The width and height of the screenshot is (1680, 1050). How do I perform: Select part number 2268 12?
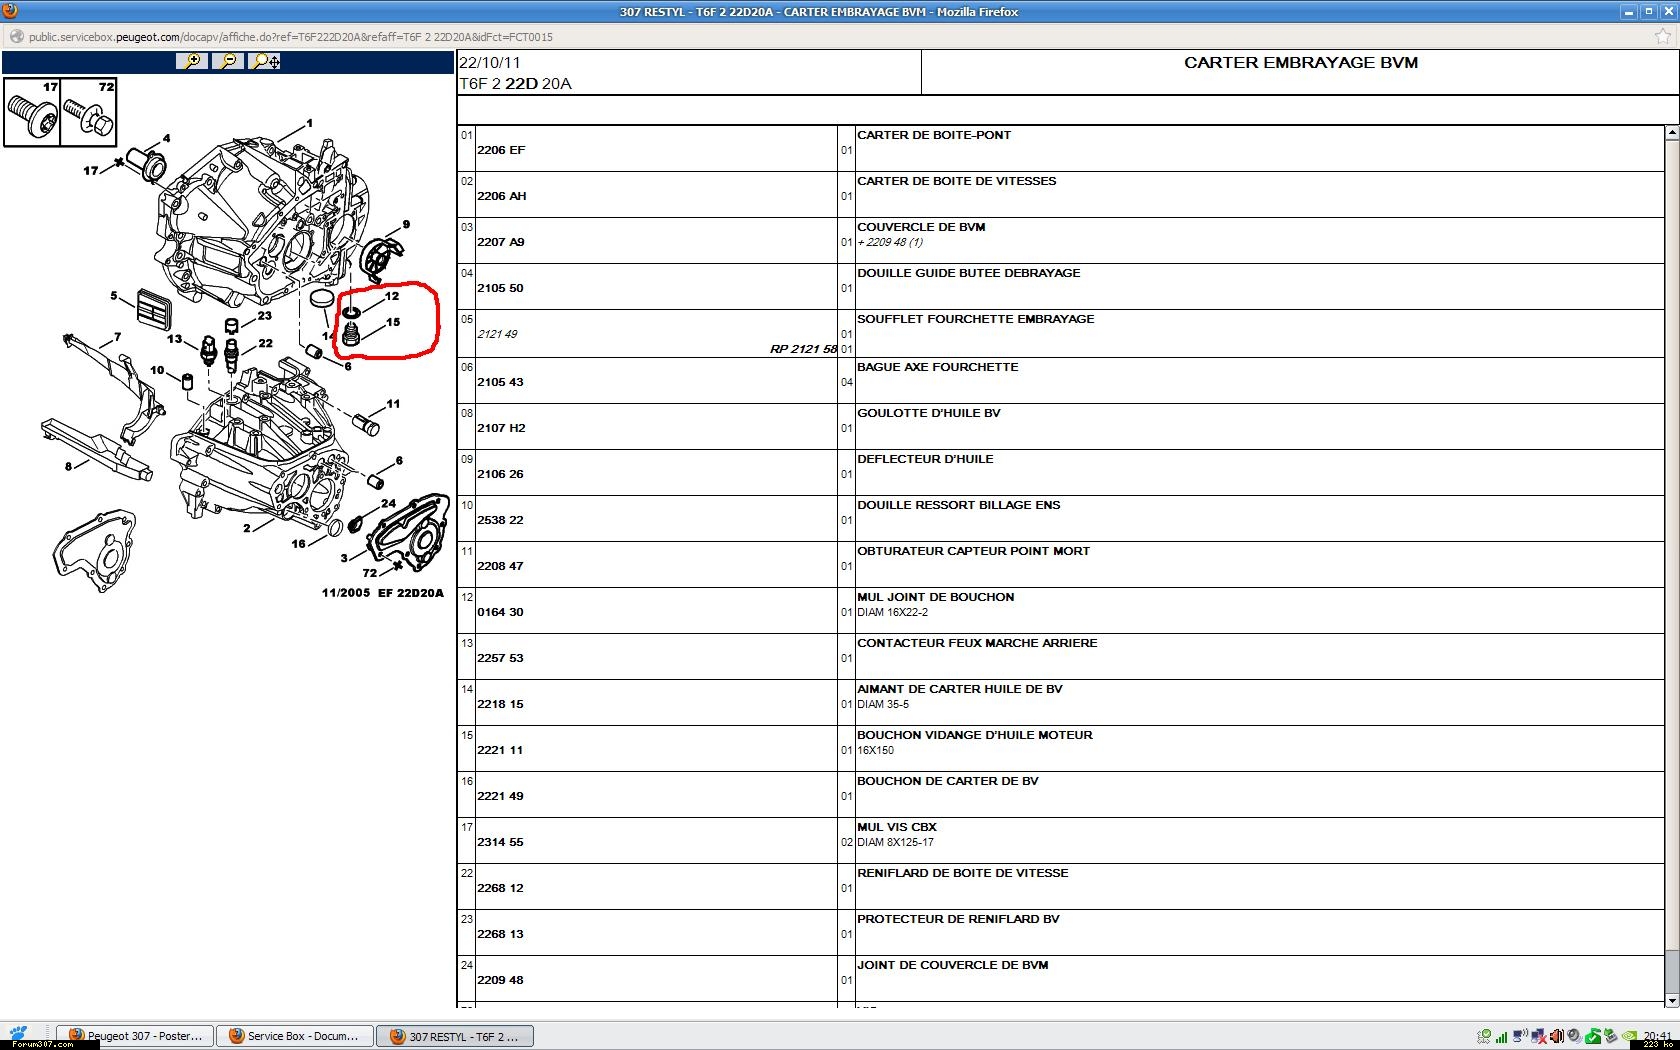coord(500,888)
